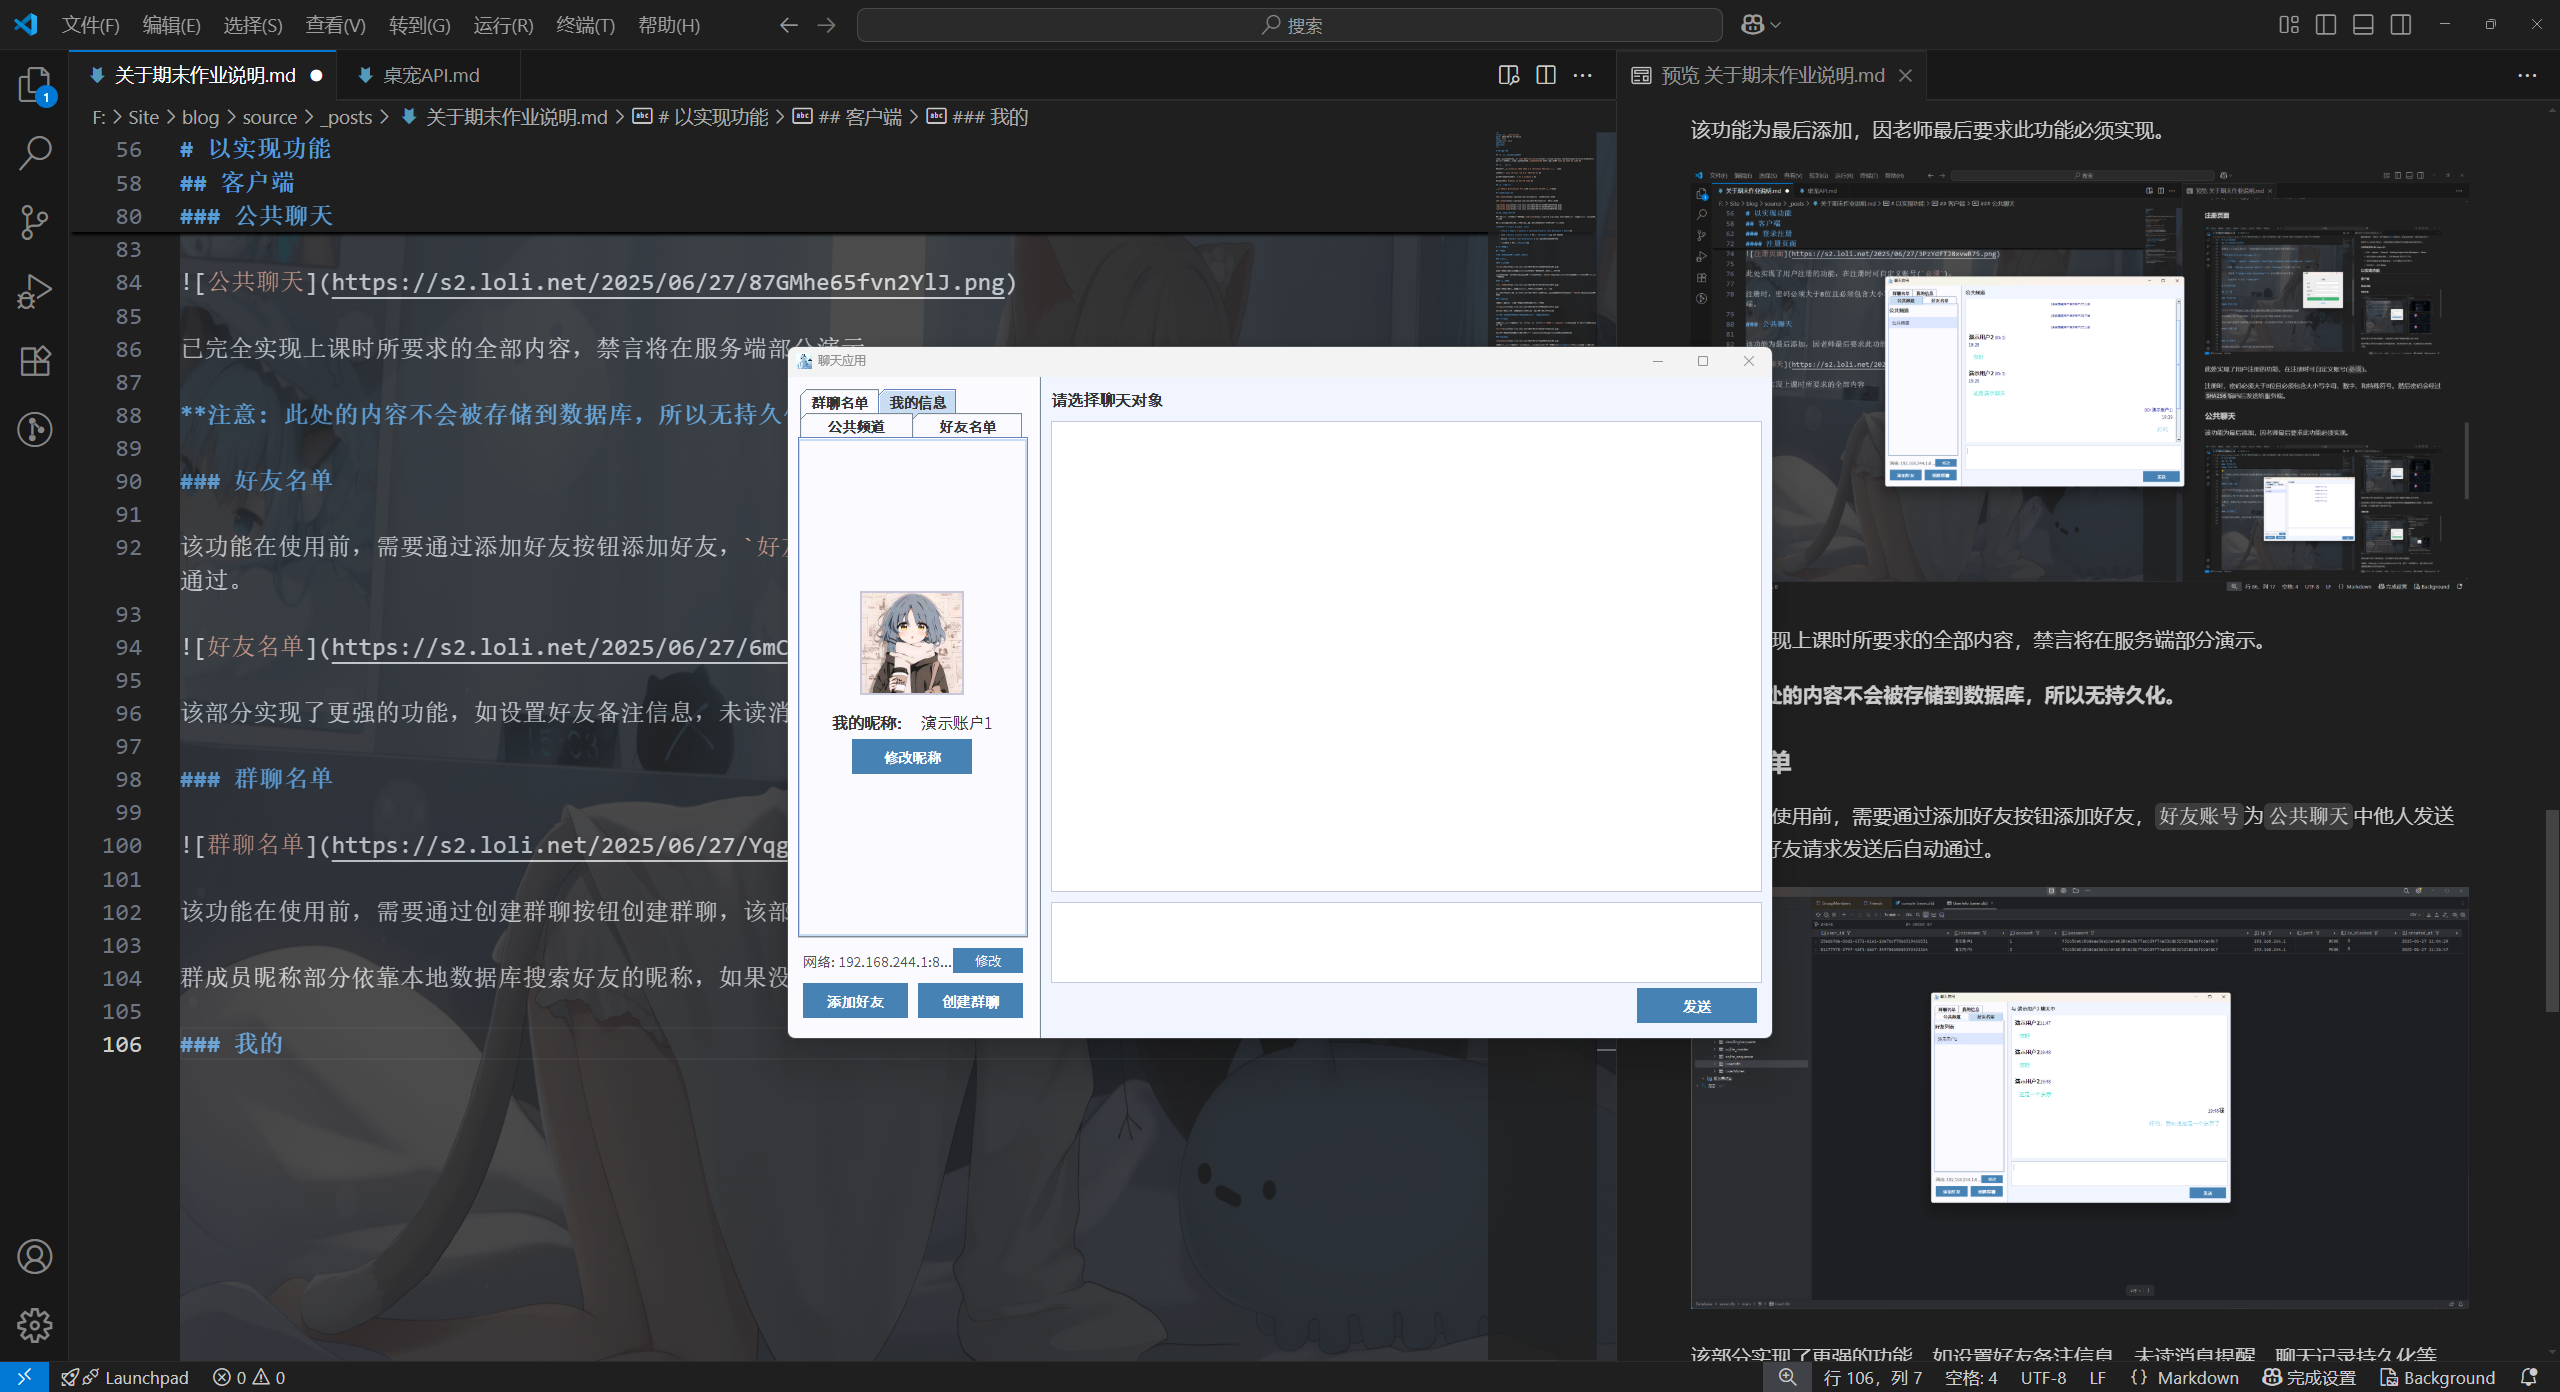Viewport: 2560px width, 1392px height.
Task: Toggle the secondary side bar layout button
Action: pyautogui.click(x=2401, y=25)
